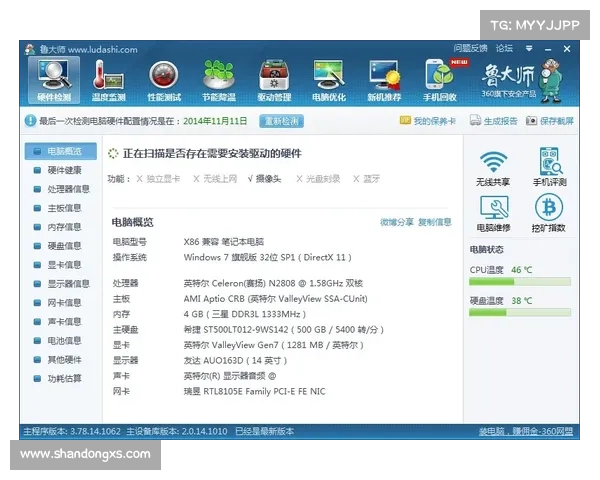Viewport: 600px width, 480px height.
Task: Open 我的保养卡 maintenance card
Action: click(428, 121)
